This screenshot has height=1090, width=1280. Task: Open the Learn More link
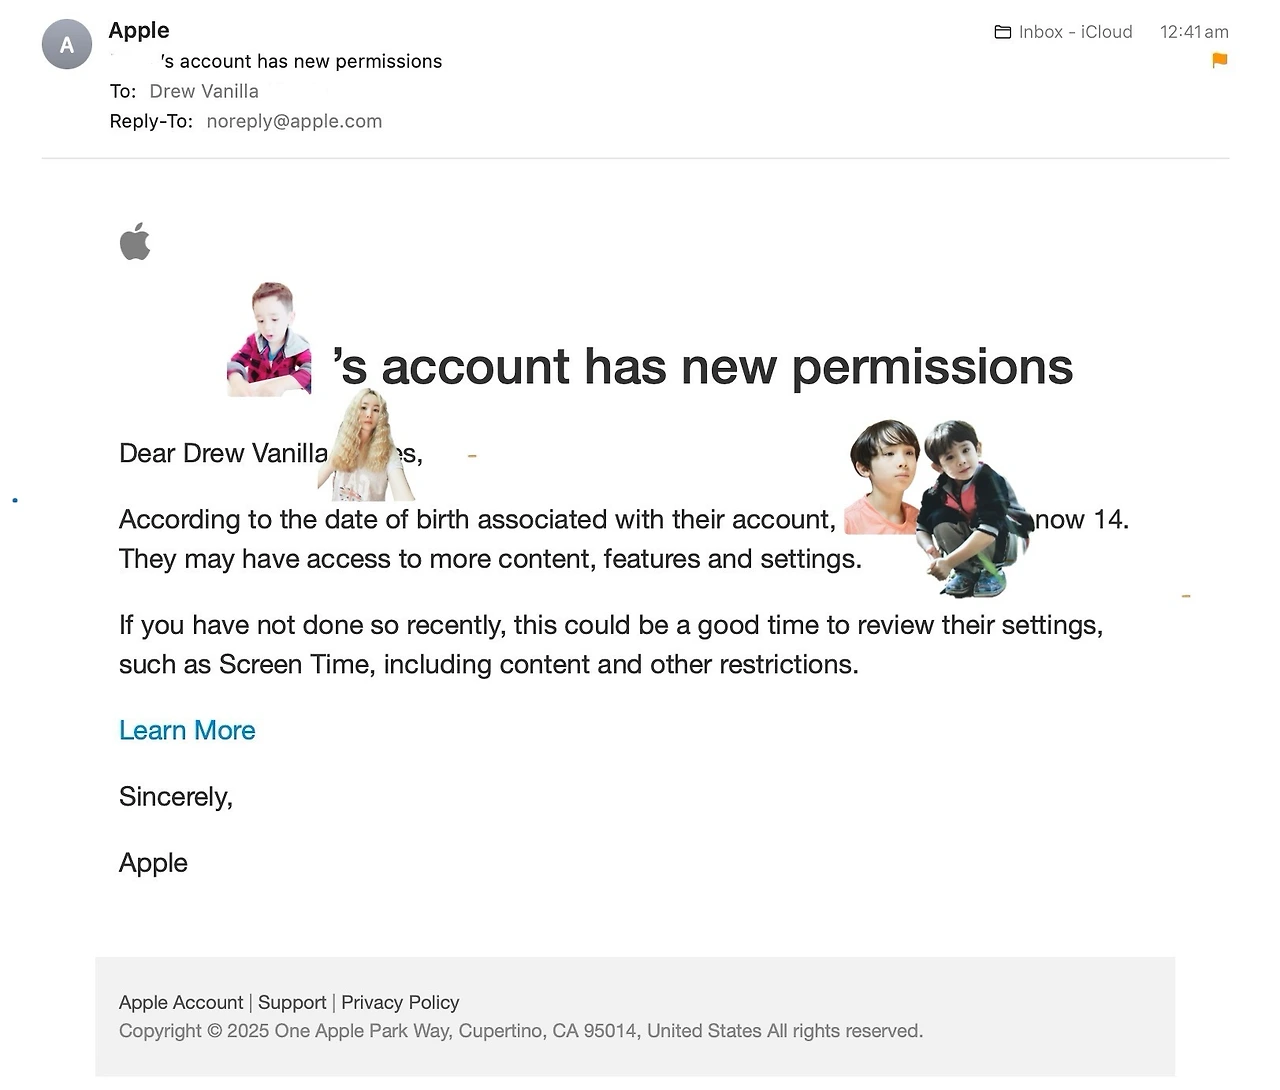pyautogui.click(x=187, y=730)
